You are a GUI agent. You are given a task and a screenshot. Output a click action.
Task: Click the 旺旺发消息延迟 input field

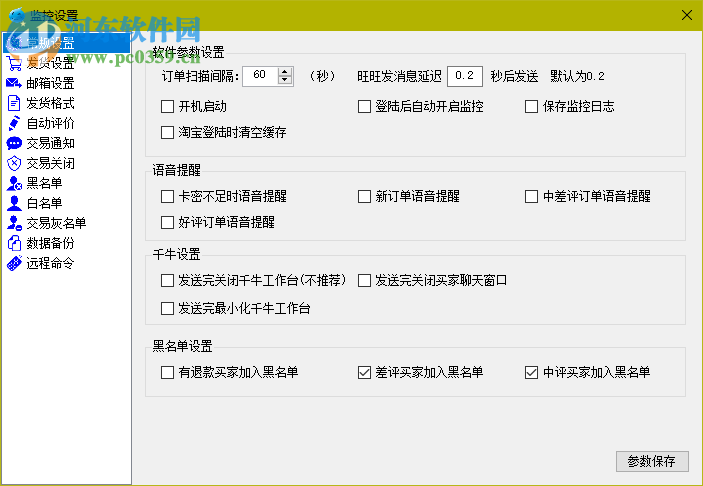(465, 76)
